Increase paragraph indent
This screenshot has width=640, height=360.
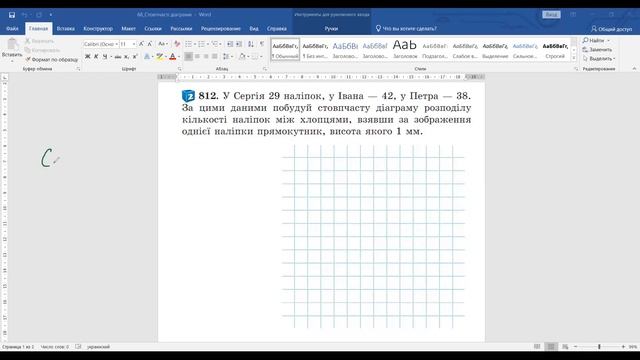coord(239,44)
